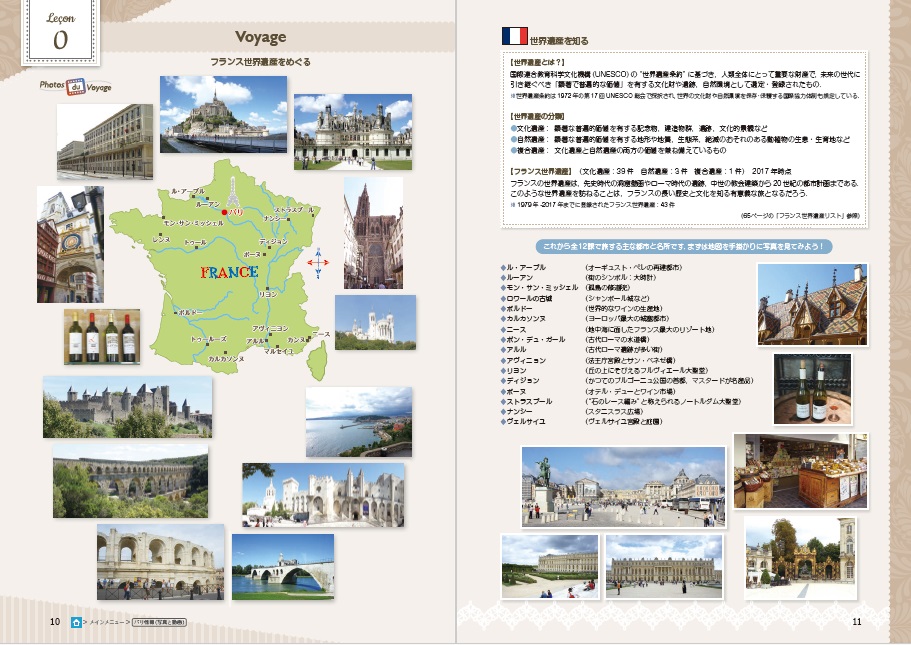The image size is (911, 645).
Task: Open the Rouen clock tower photo
Action: tap(70, 244)
